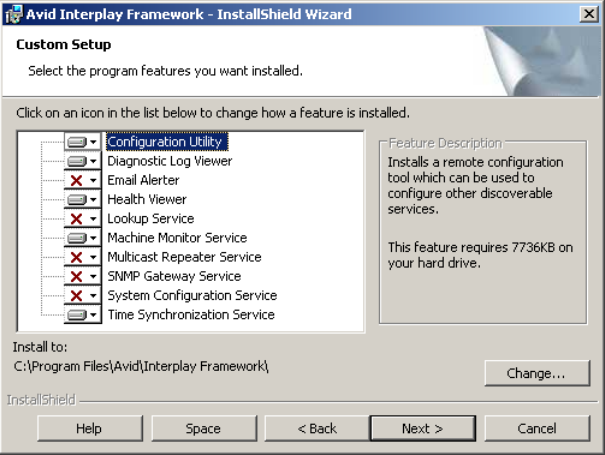The width and height of the screenshot is (605, 455).
Task: Proceed with the Next > button
Action: (423, 428)
